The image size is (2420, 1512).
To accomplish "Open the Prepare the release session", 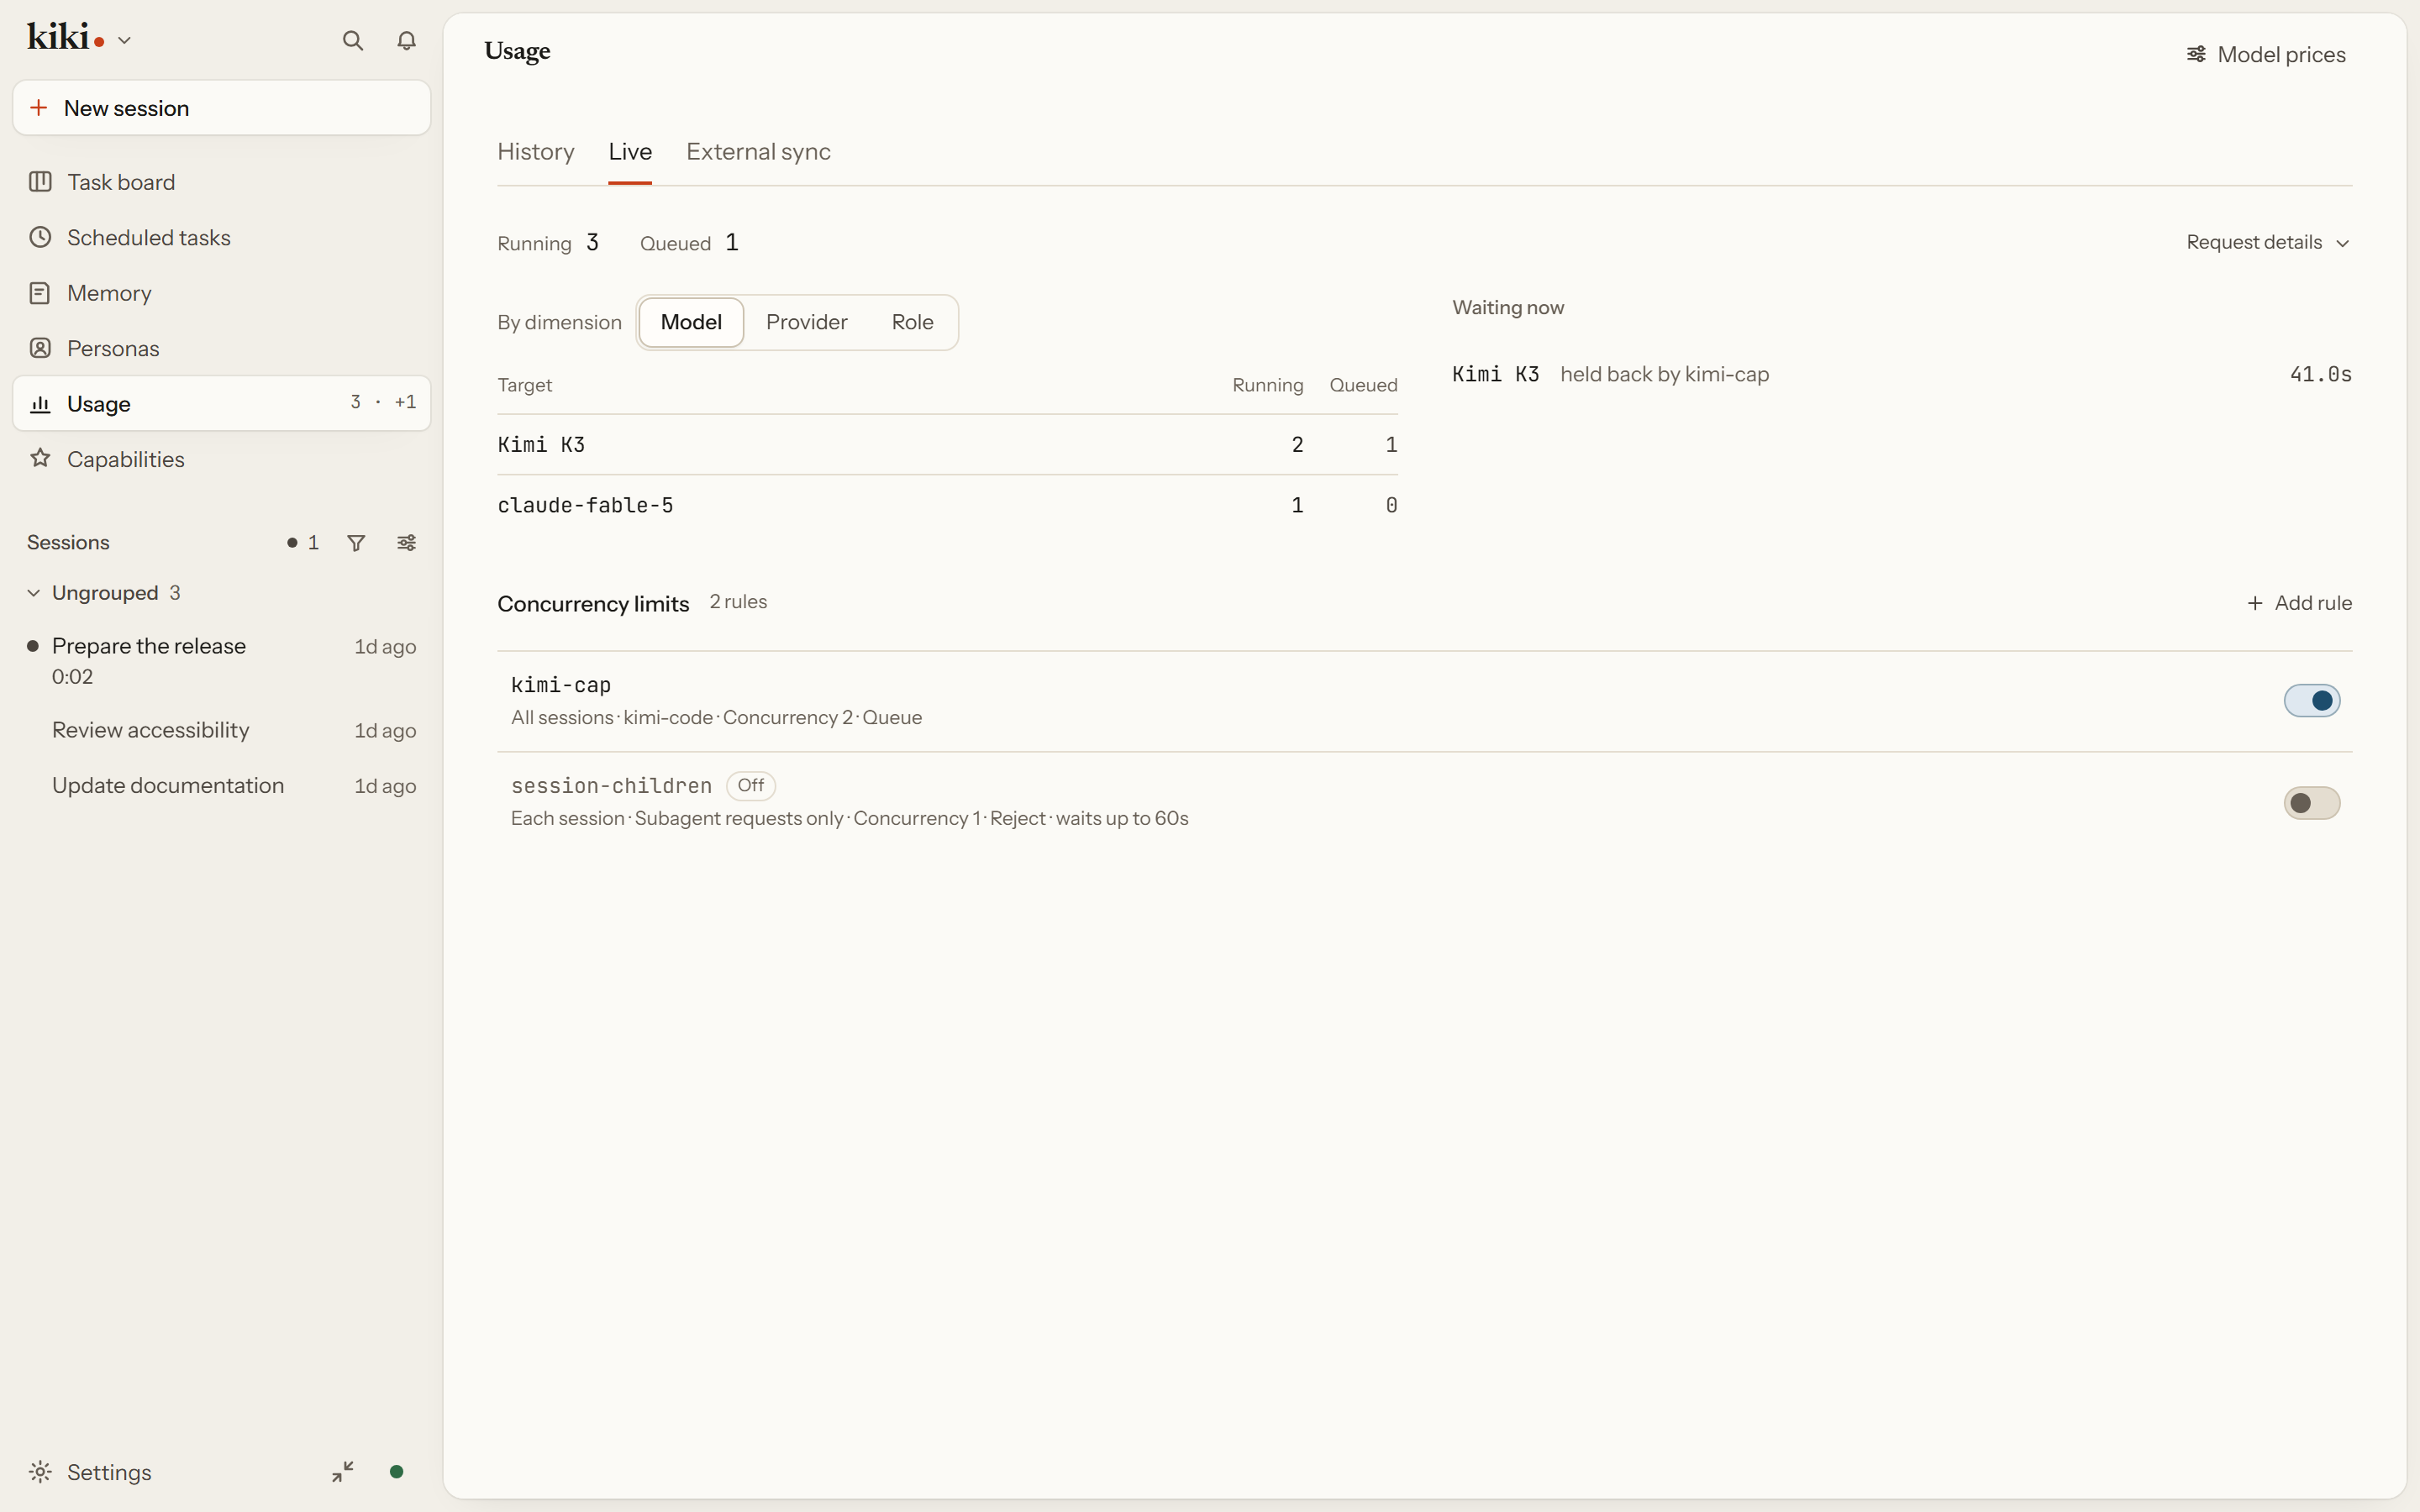I will pyautogui.click(x=221, y=660).
